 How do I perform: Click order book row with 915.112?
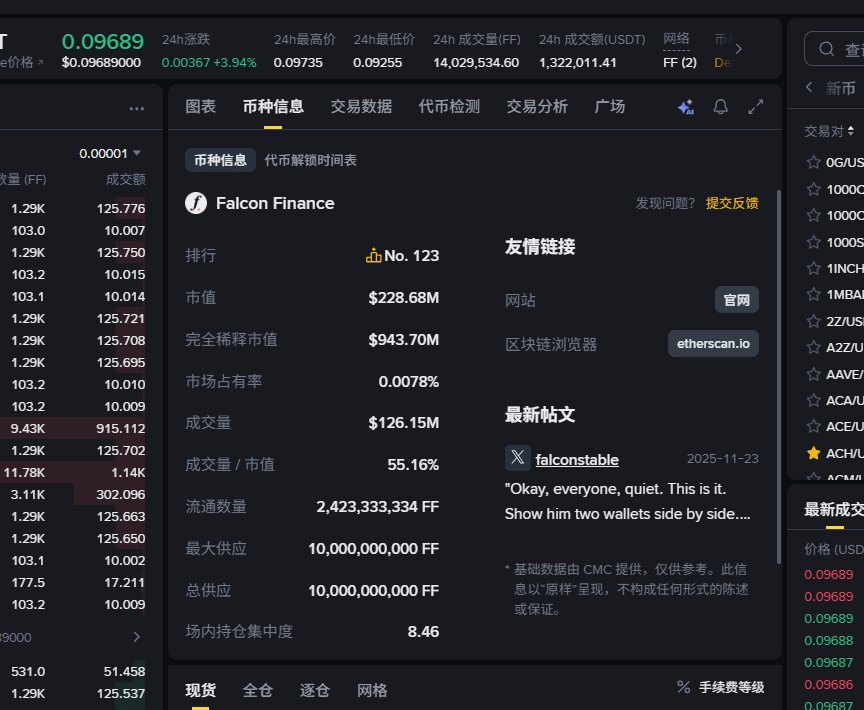(73, 428)
